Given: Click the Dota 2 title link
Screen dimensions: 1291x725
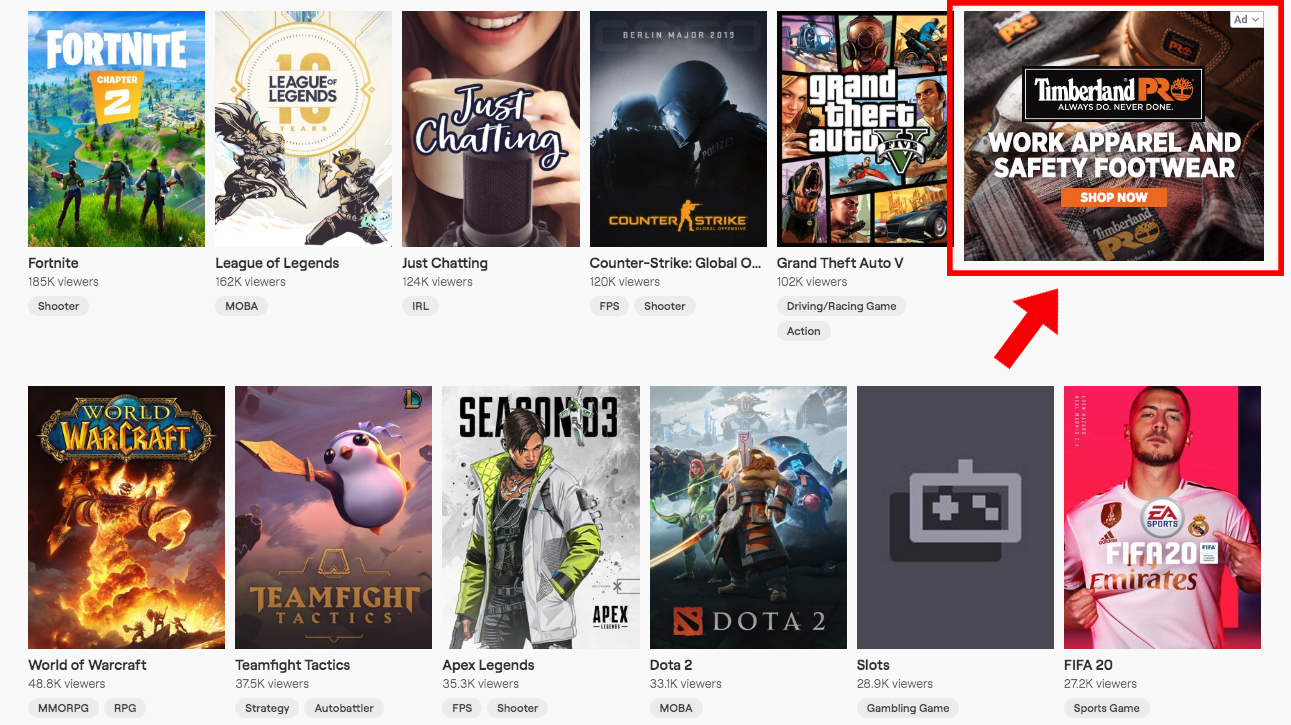Looking at the screenshot, I should tap(671, 665).
